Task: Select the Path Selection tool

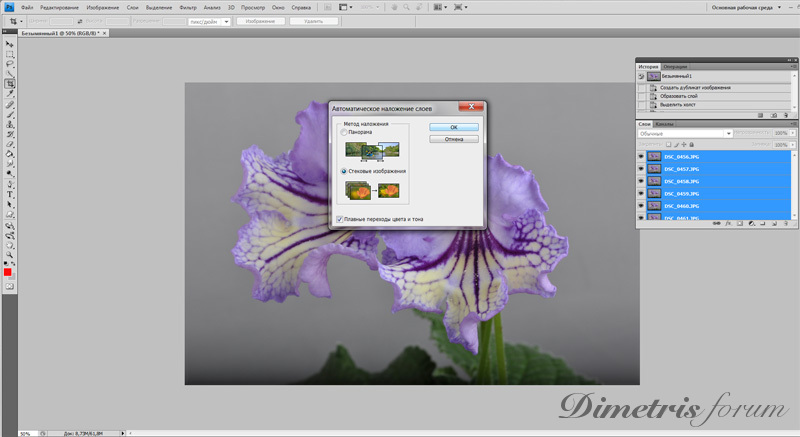Action: (x=9, y=204)
